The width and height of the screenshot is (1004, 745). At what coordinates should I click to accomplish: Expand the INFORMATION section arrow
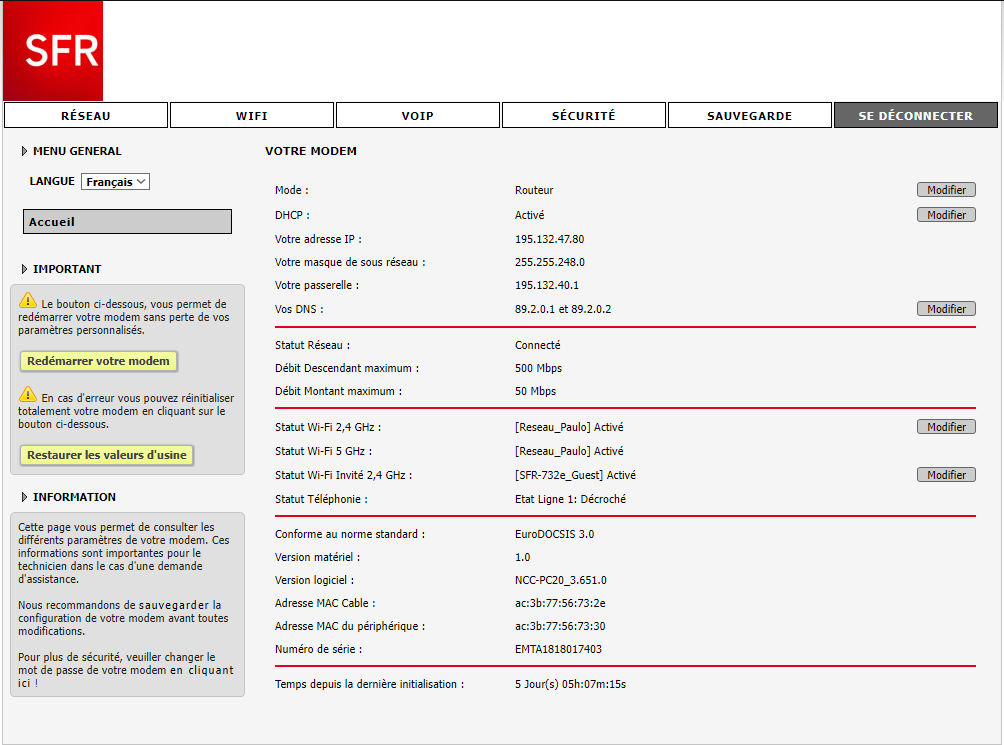tap(24, 498)
